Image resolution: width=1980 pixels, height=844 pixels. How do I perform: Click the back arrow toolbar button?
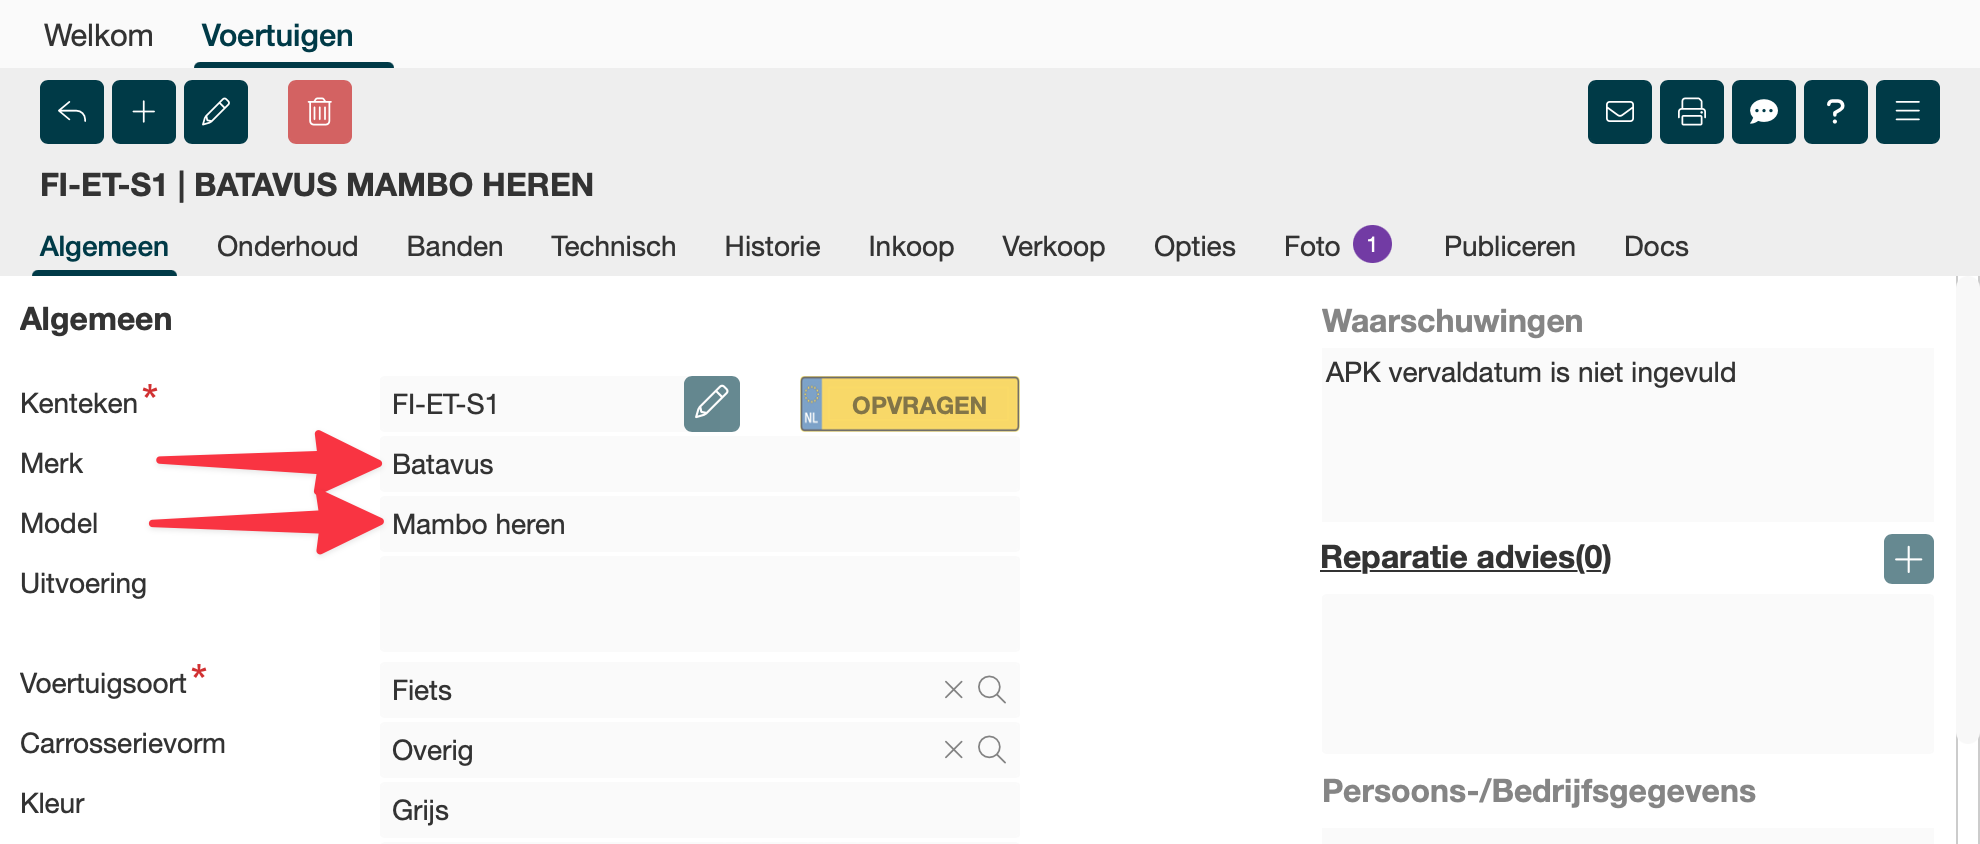point(72,112)
